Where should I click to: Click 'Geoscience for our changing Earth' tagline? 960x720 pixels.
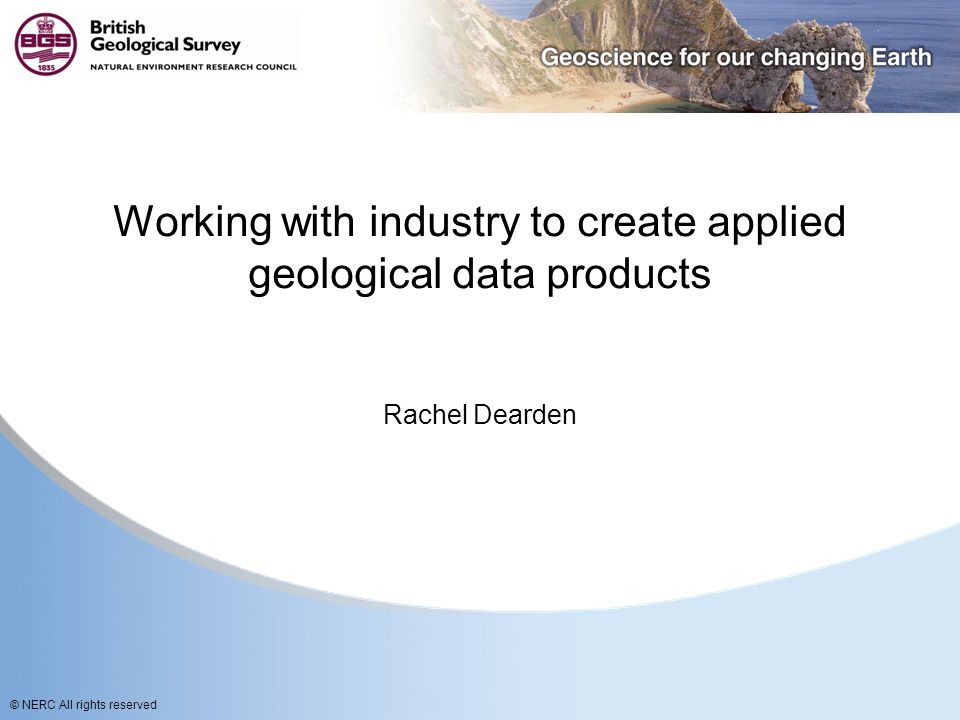click(736, 58)
